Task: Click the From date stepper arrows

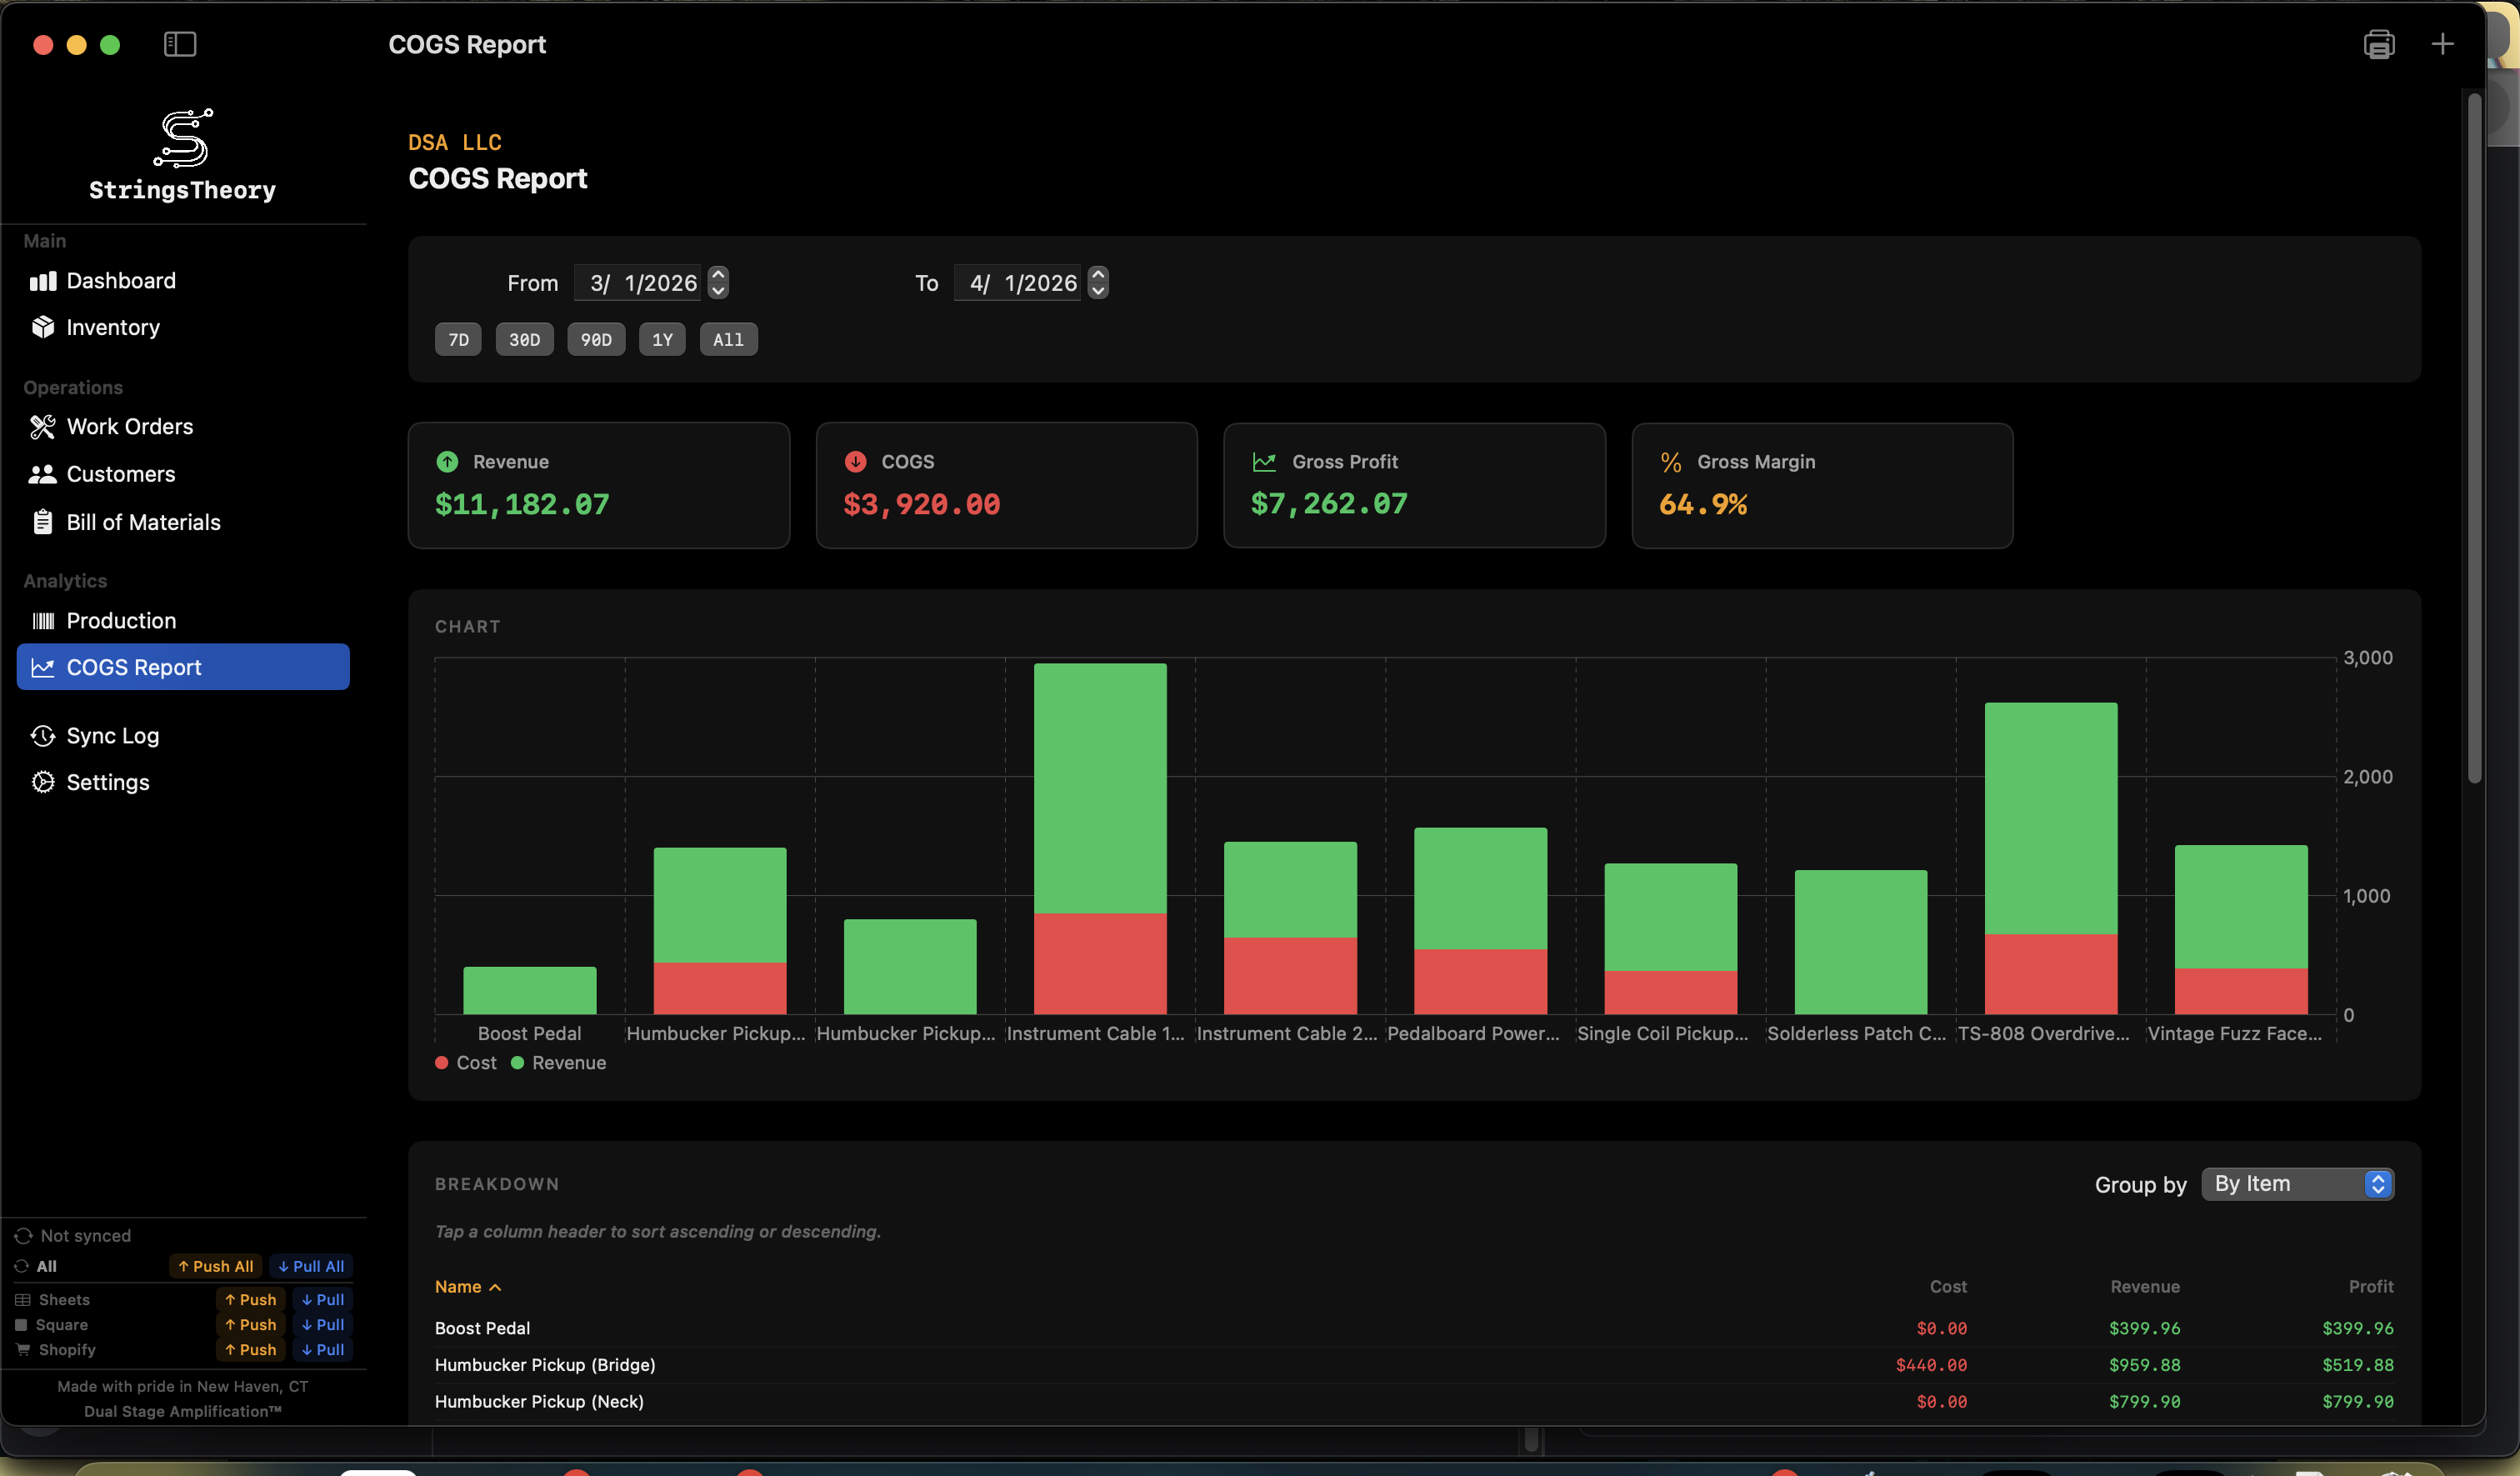Action: (718, 283)
